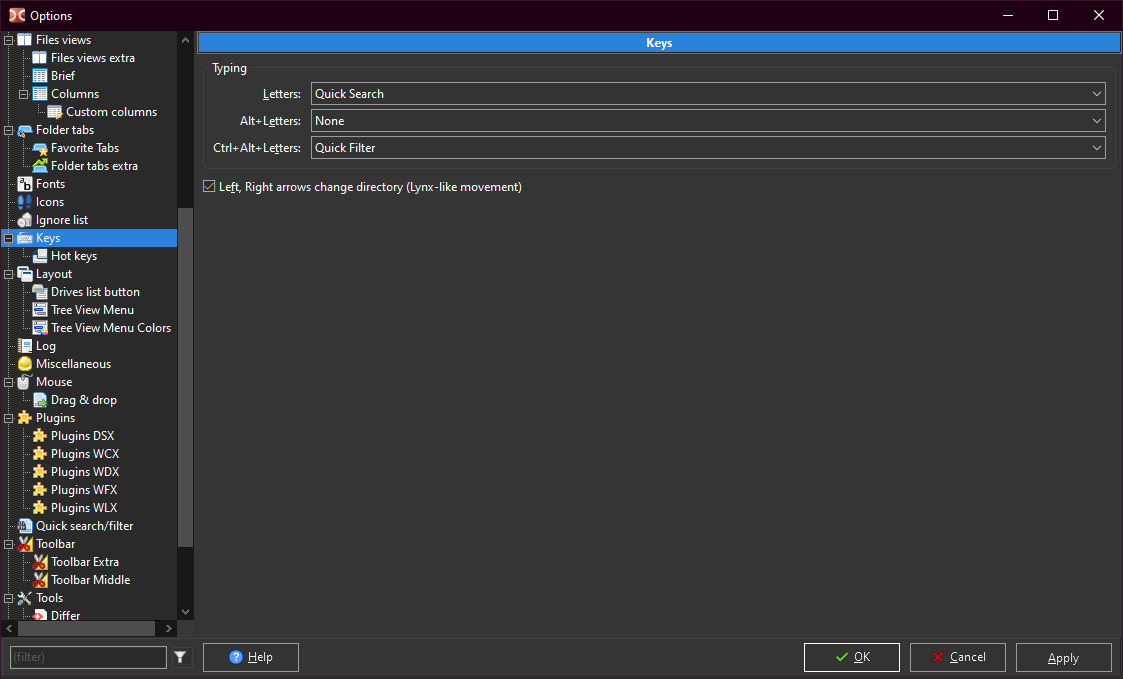Select Hot keys in the tree
1123x679 pixels.
pos(74,256)
